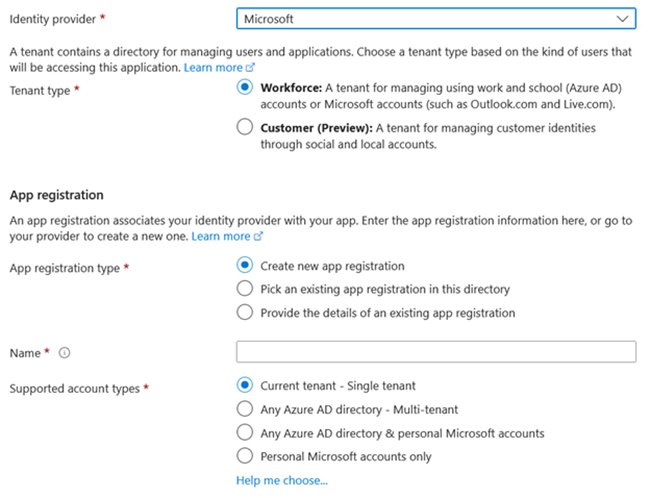Viewport: 650px width, 498px height.
Task: Choose Provide the details of an existing app registration
Action: [244, 312]
